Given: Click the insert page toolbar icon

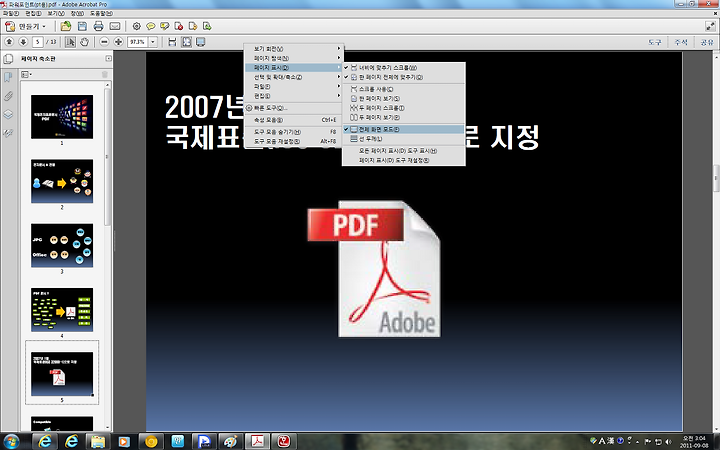Looking at the screenshot, I should [207, 26].
